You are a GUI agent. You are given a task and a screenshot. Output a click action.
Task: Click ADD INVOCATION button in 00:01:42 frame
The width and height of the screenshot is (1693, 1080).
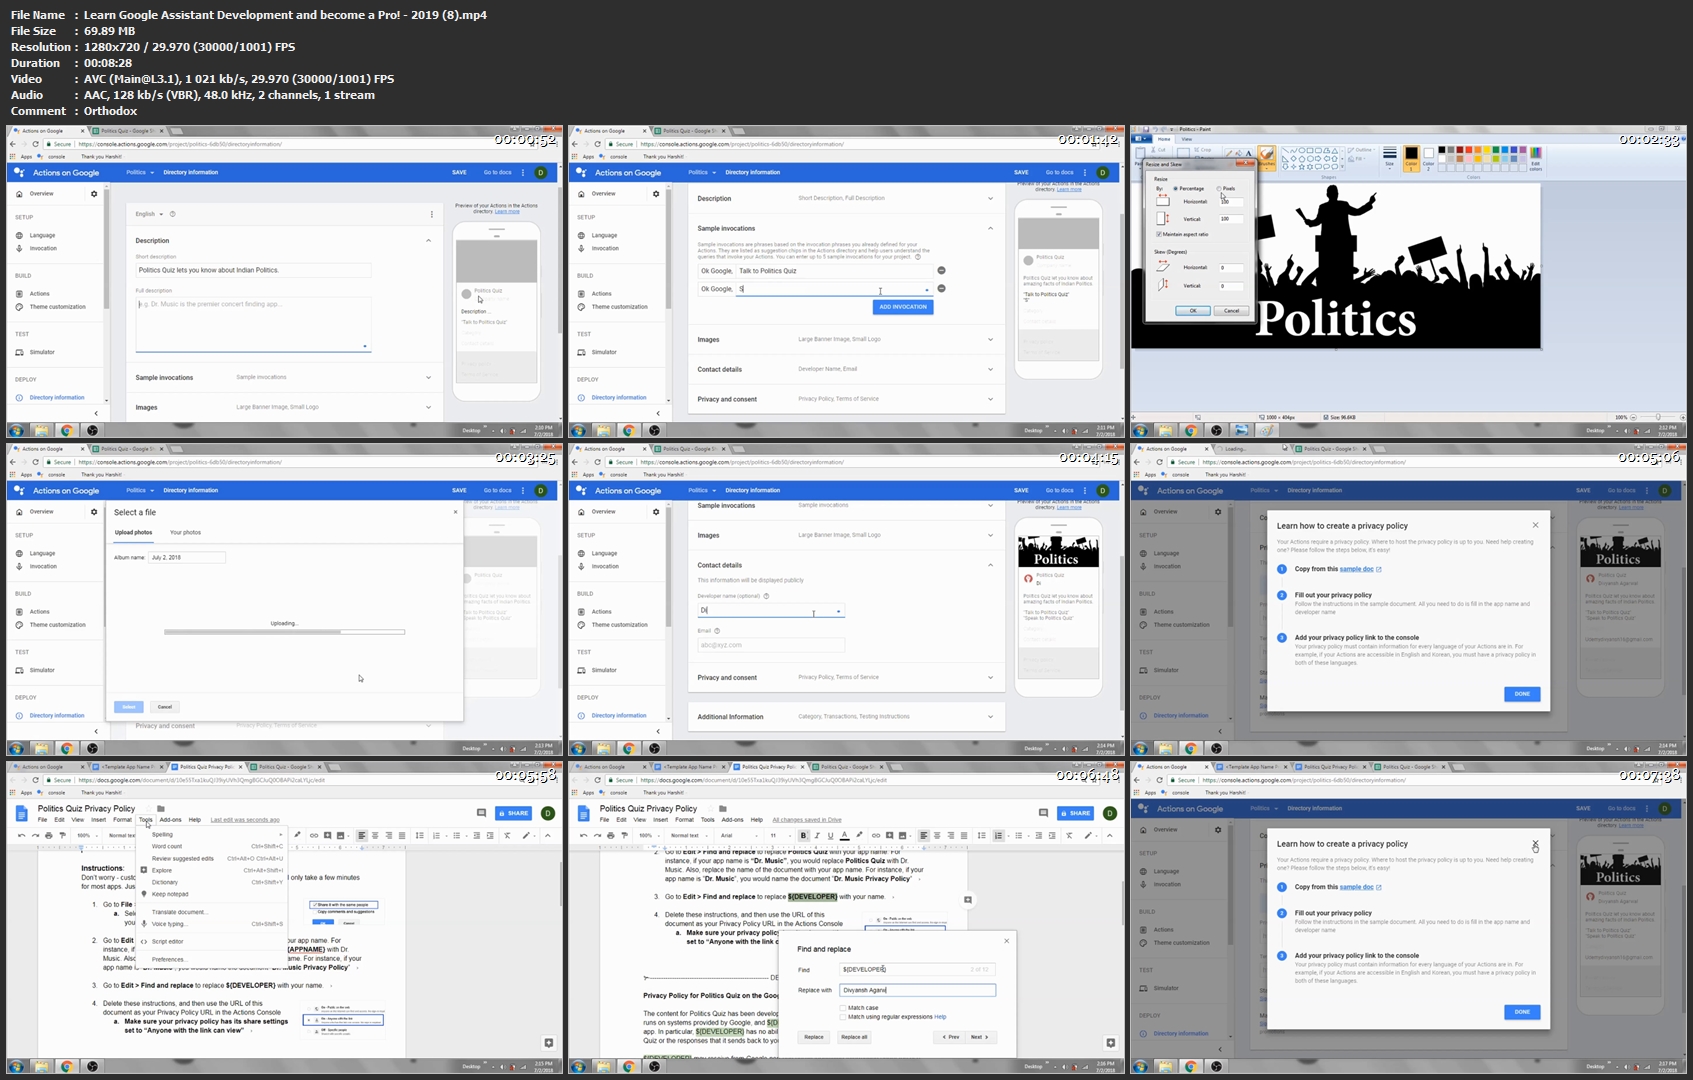(903, 307)
